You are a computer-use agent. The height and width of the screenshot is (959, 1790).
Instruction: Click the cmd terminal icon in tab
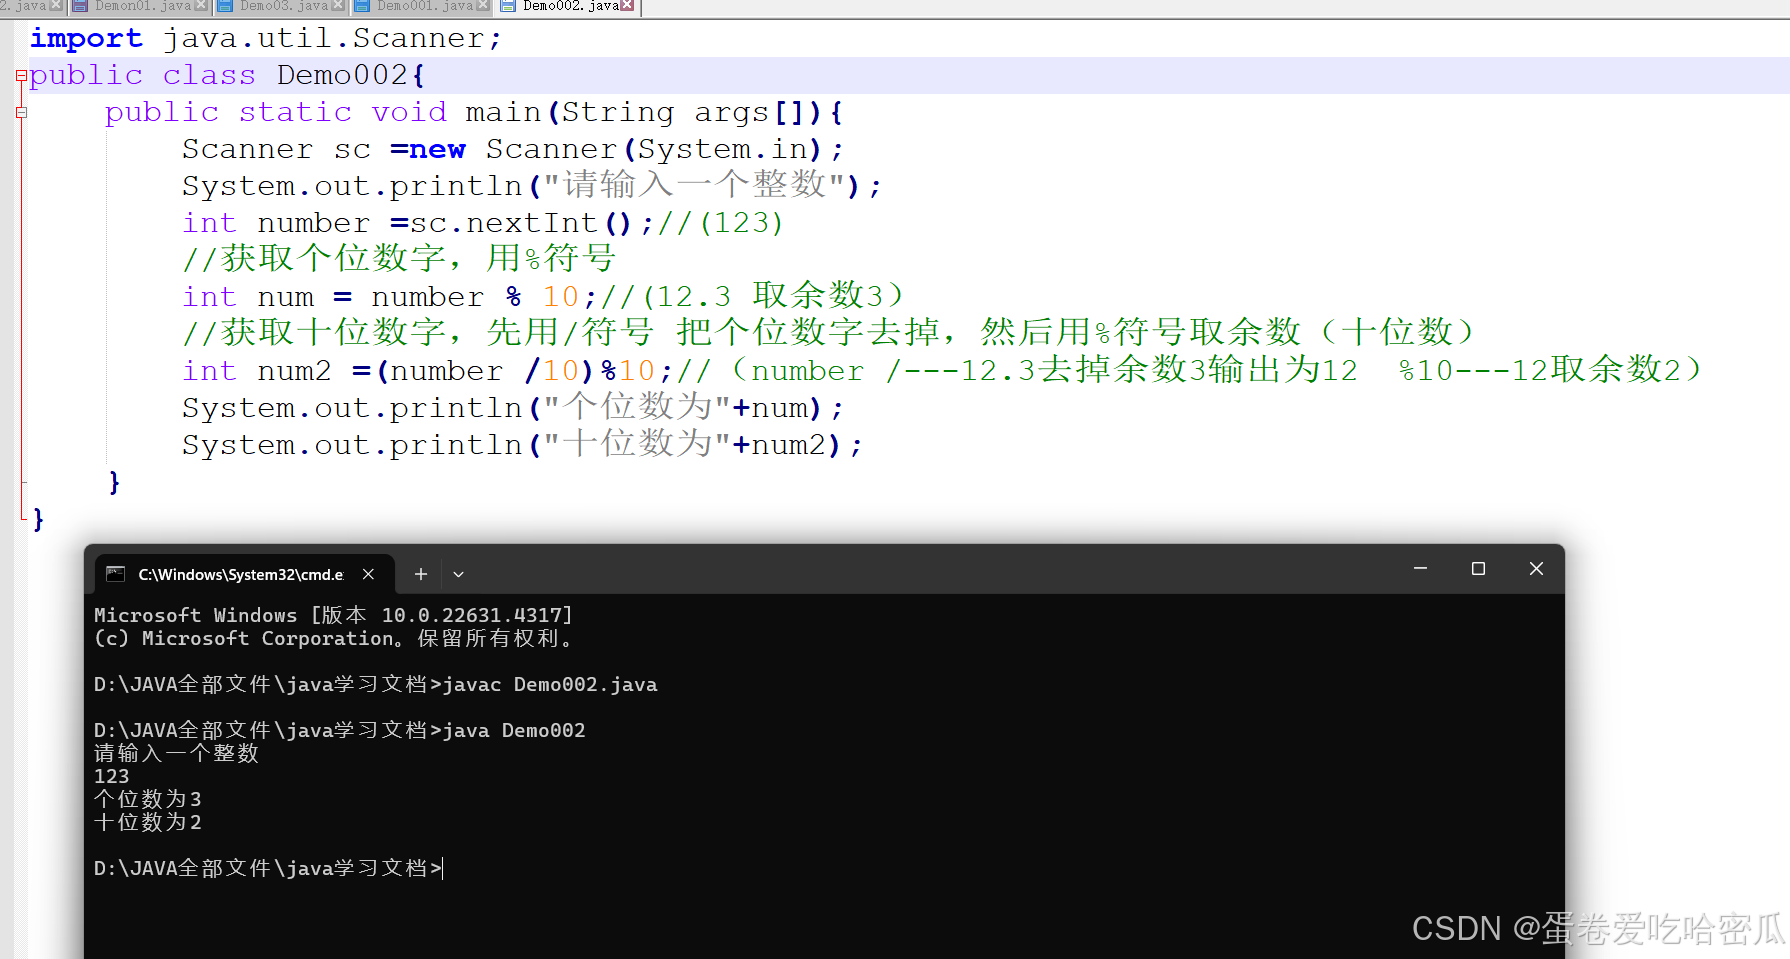click(x=116, y=574)
